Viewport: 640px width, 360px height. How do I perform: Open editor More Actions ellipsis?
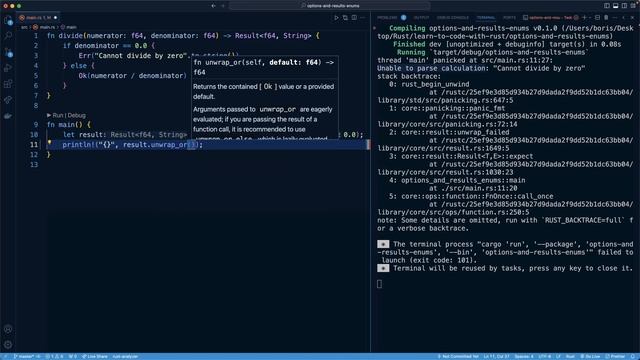362,18
